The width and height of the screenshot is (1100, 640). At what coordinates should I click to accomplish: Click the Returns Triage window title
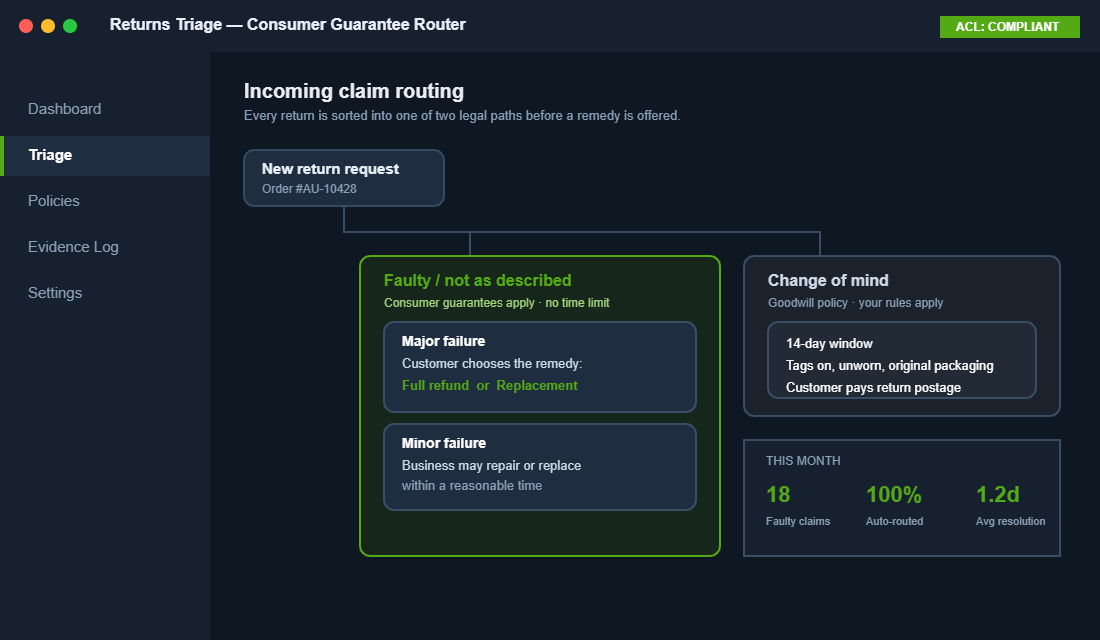coord(288,25)
